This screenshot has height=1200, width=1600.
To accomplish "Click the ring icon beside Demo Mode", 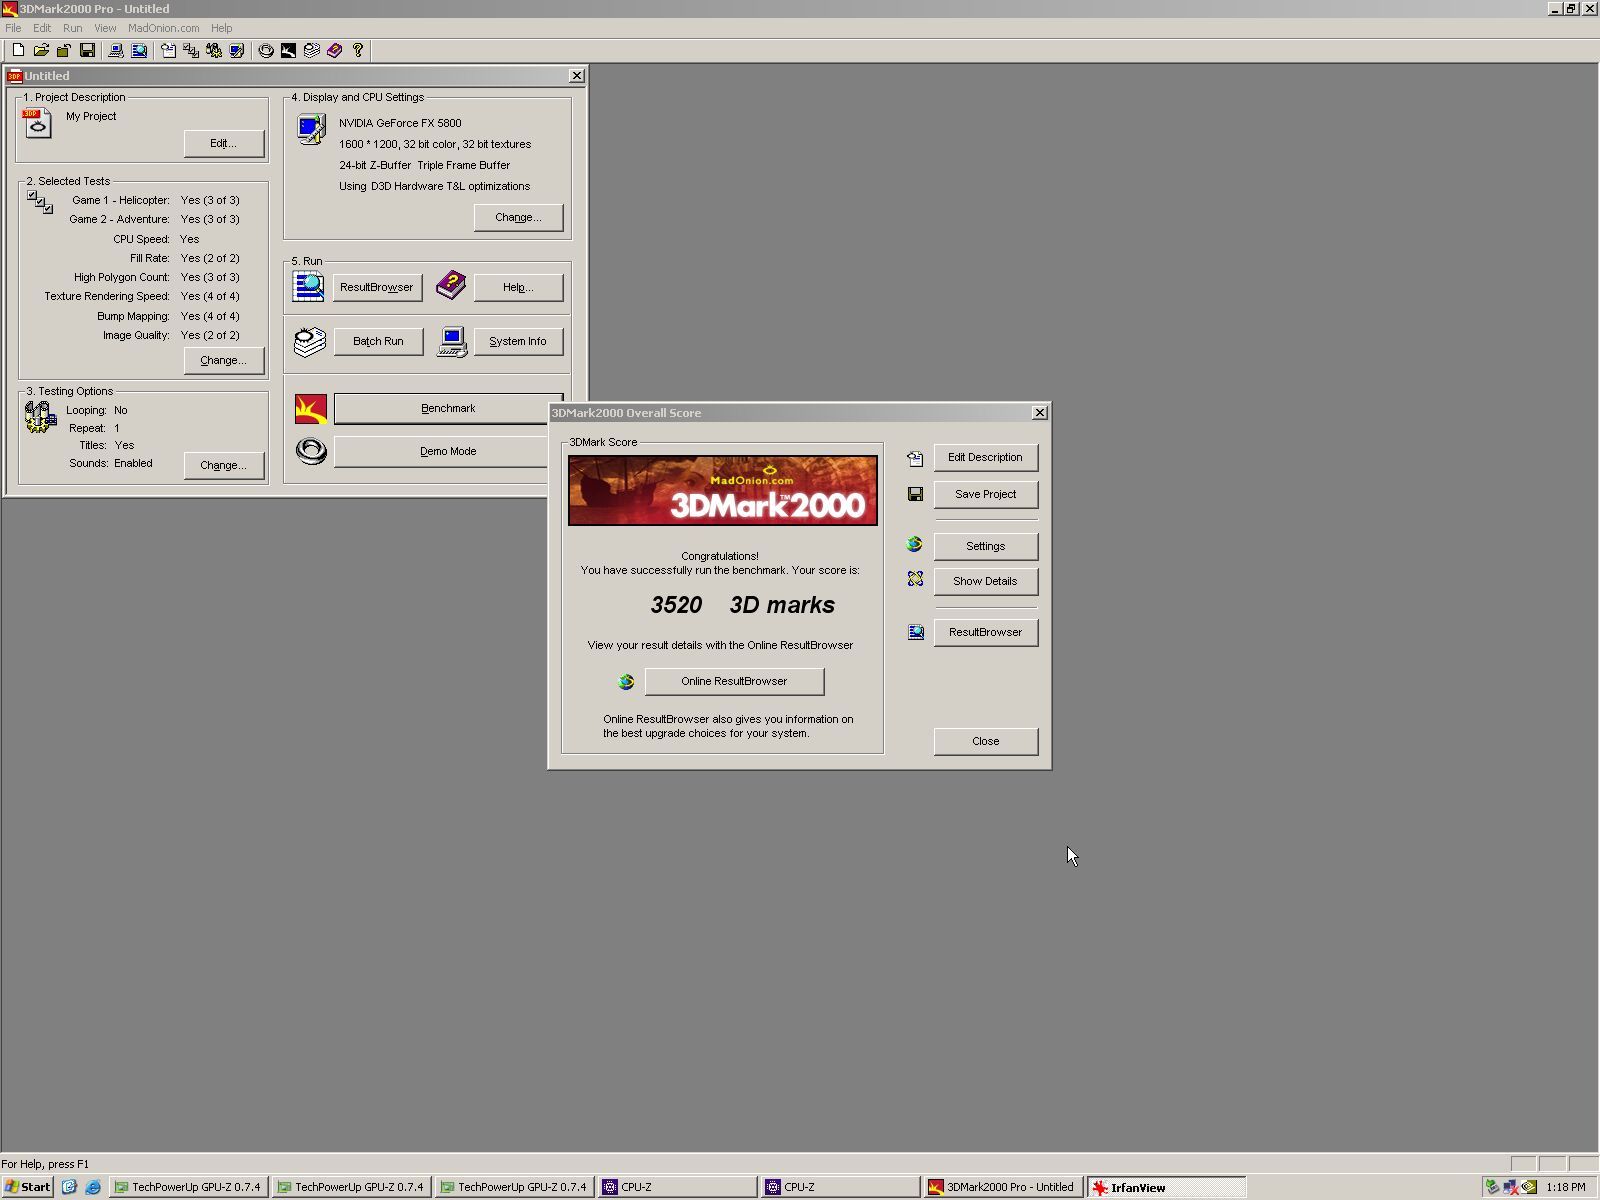I will click(311, 451).
